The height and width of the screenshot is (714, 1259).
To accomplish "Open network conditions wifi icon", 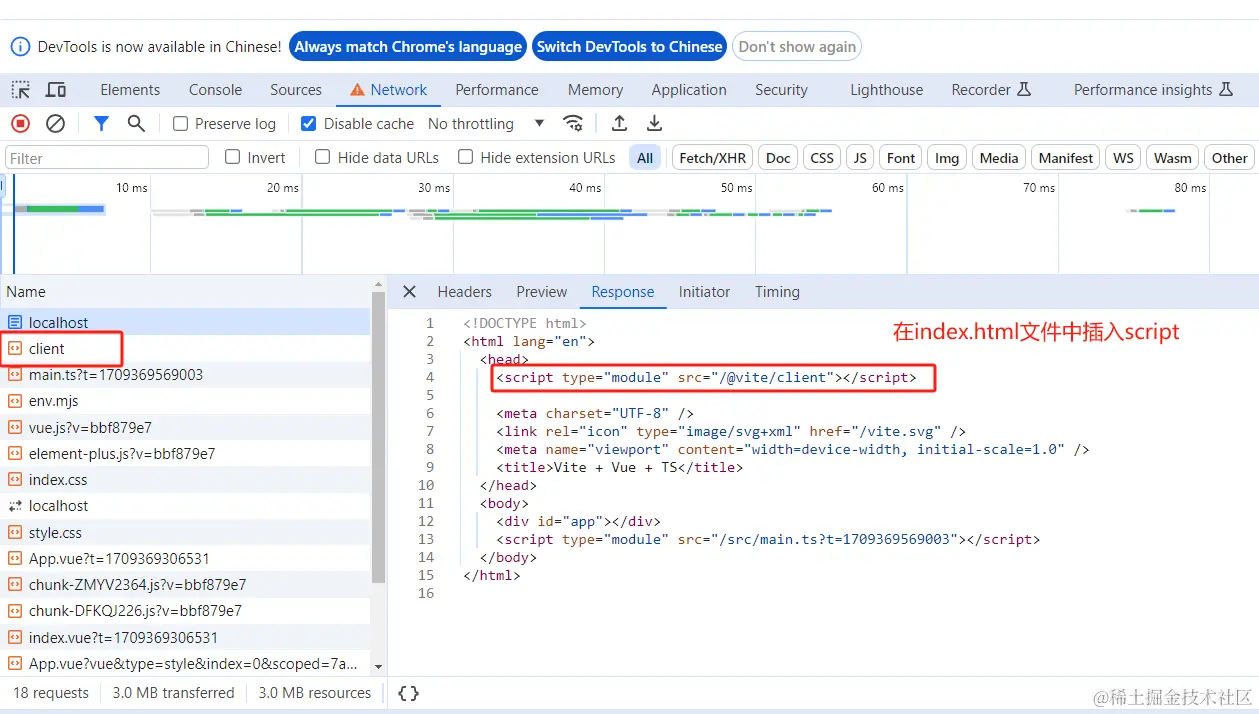I will click(x=573, y=124).
